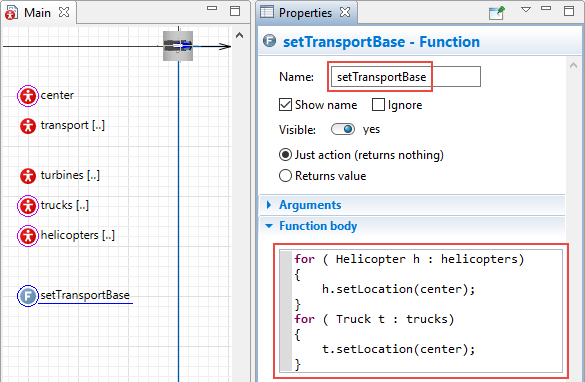Select the turbines agent population icon
Viewport: 585px width, 382px height.
pyautogui.click(x=28, y=176)
